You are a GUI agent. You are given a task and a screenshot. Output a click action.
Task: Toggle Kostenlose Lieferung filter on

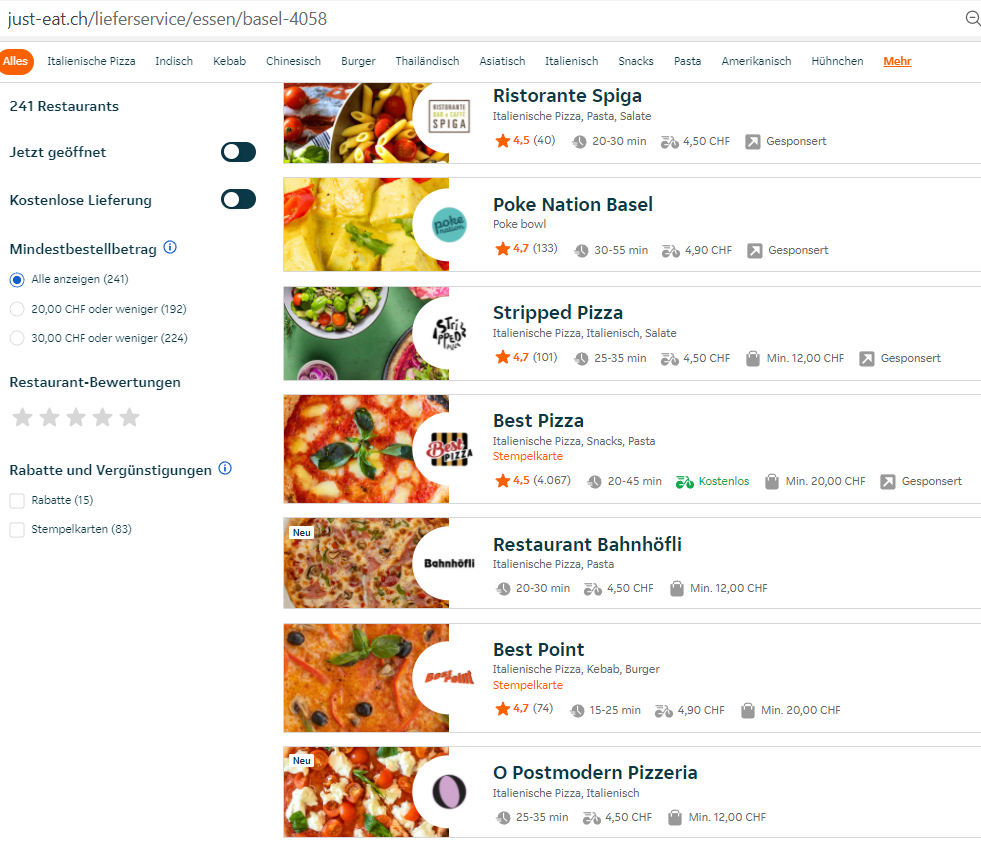tap(238, 200)
